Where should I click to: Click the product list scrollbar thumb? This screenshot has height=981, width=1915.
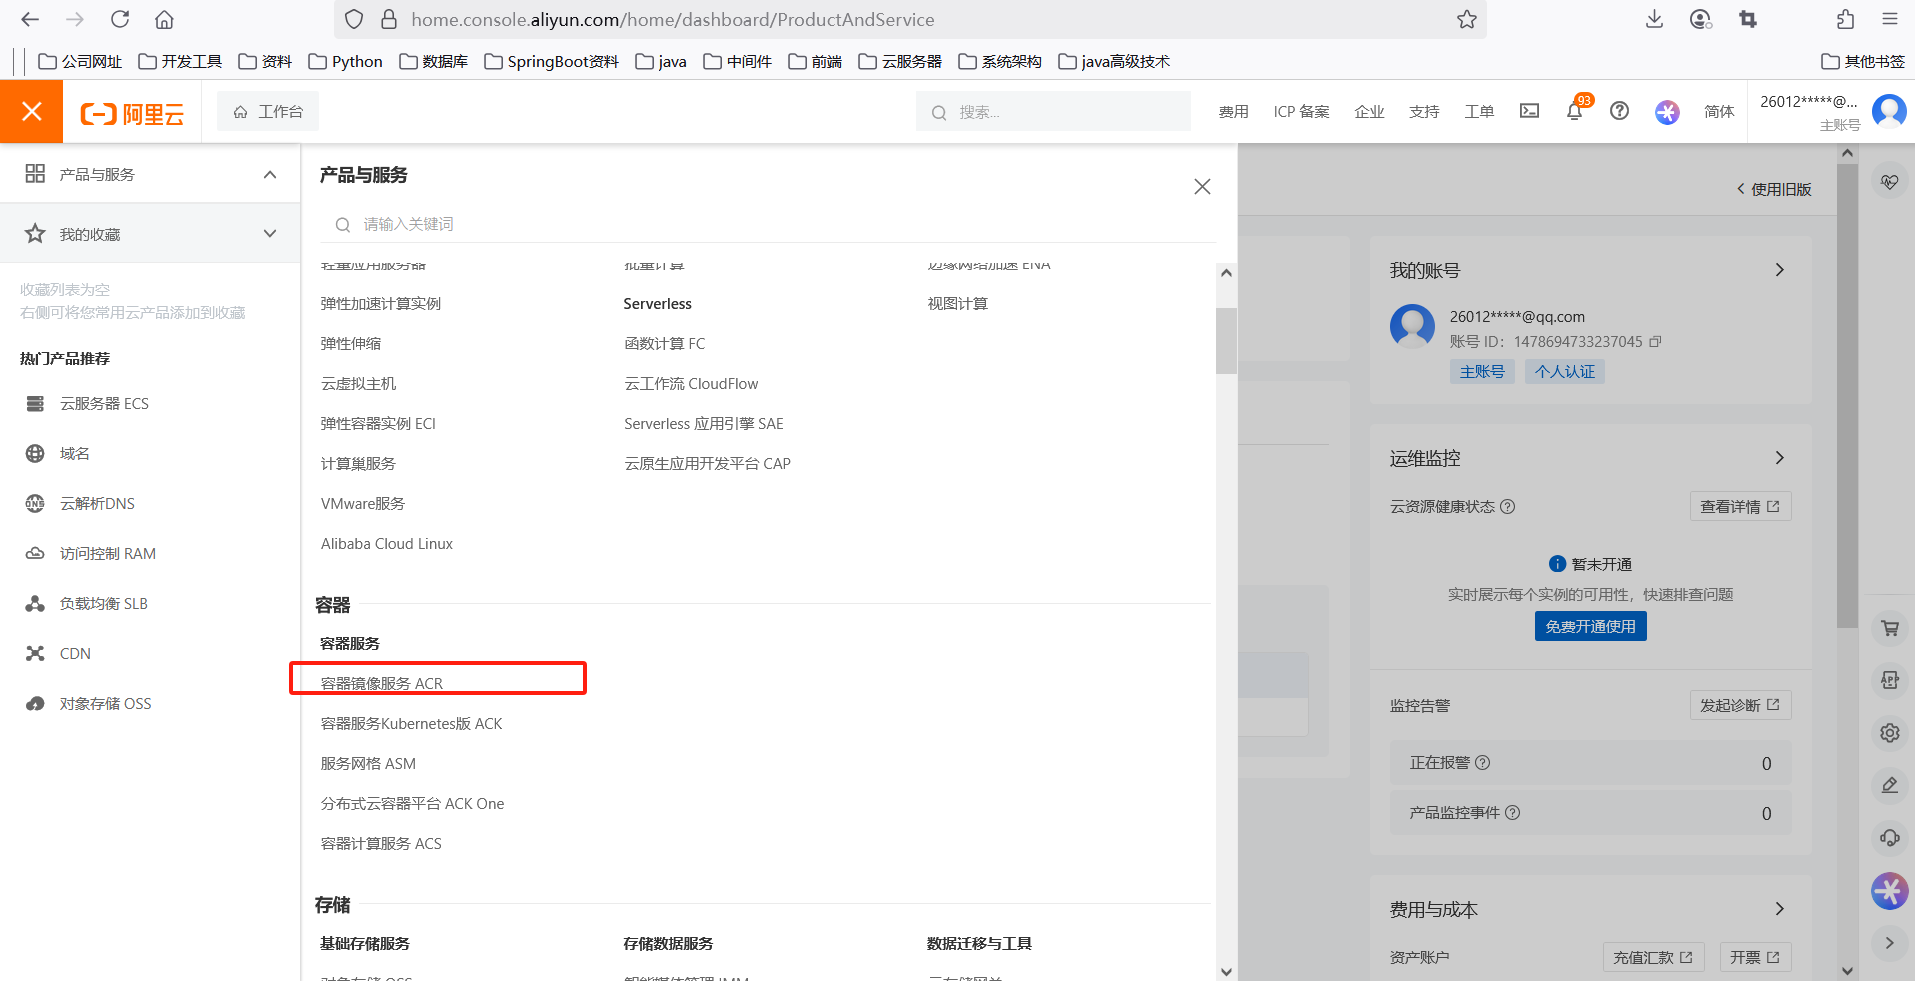1226,340
